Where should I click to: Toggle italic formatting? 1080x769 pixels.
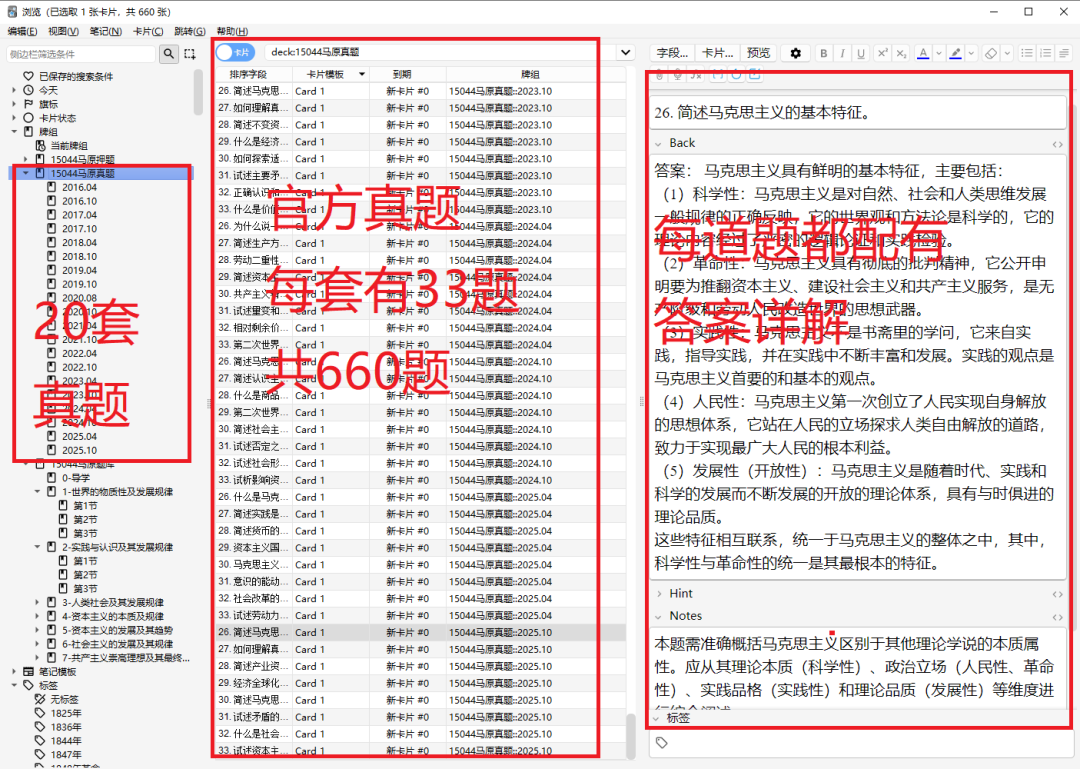click(x=842, y=53)
